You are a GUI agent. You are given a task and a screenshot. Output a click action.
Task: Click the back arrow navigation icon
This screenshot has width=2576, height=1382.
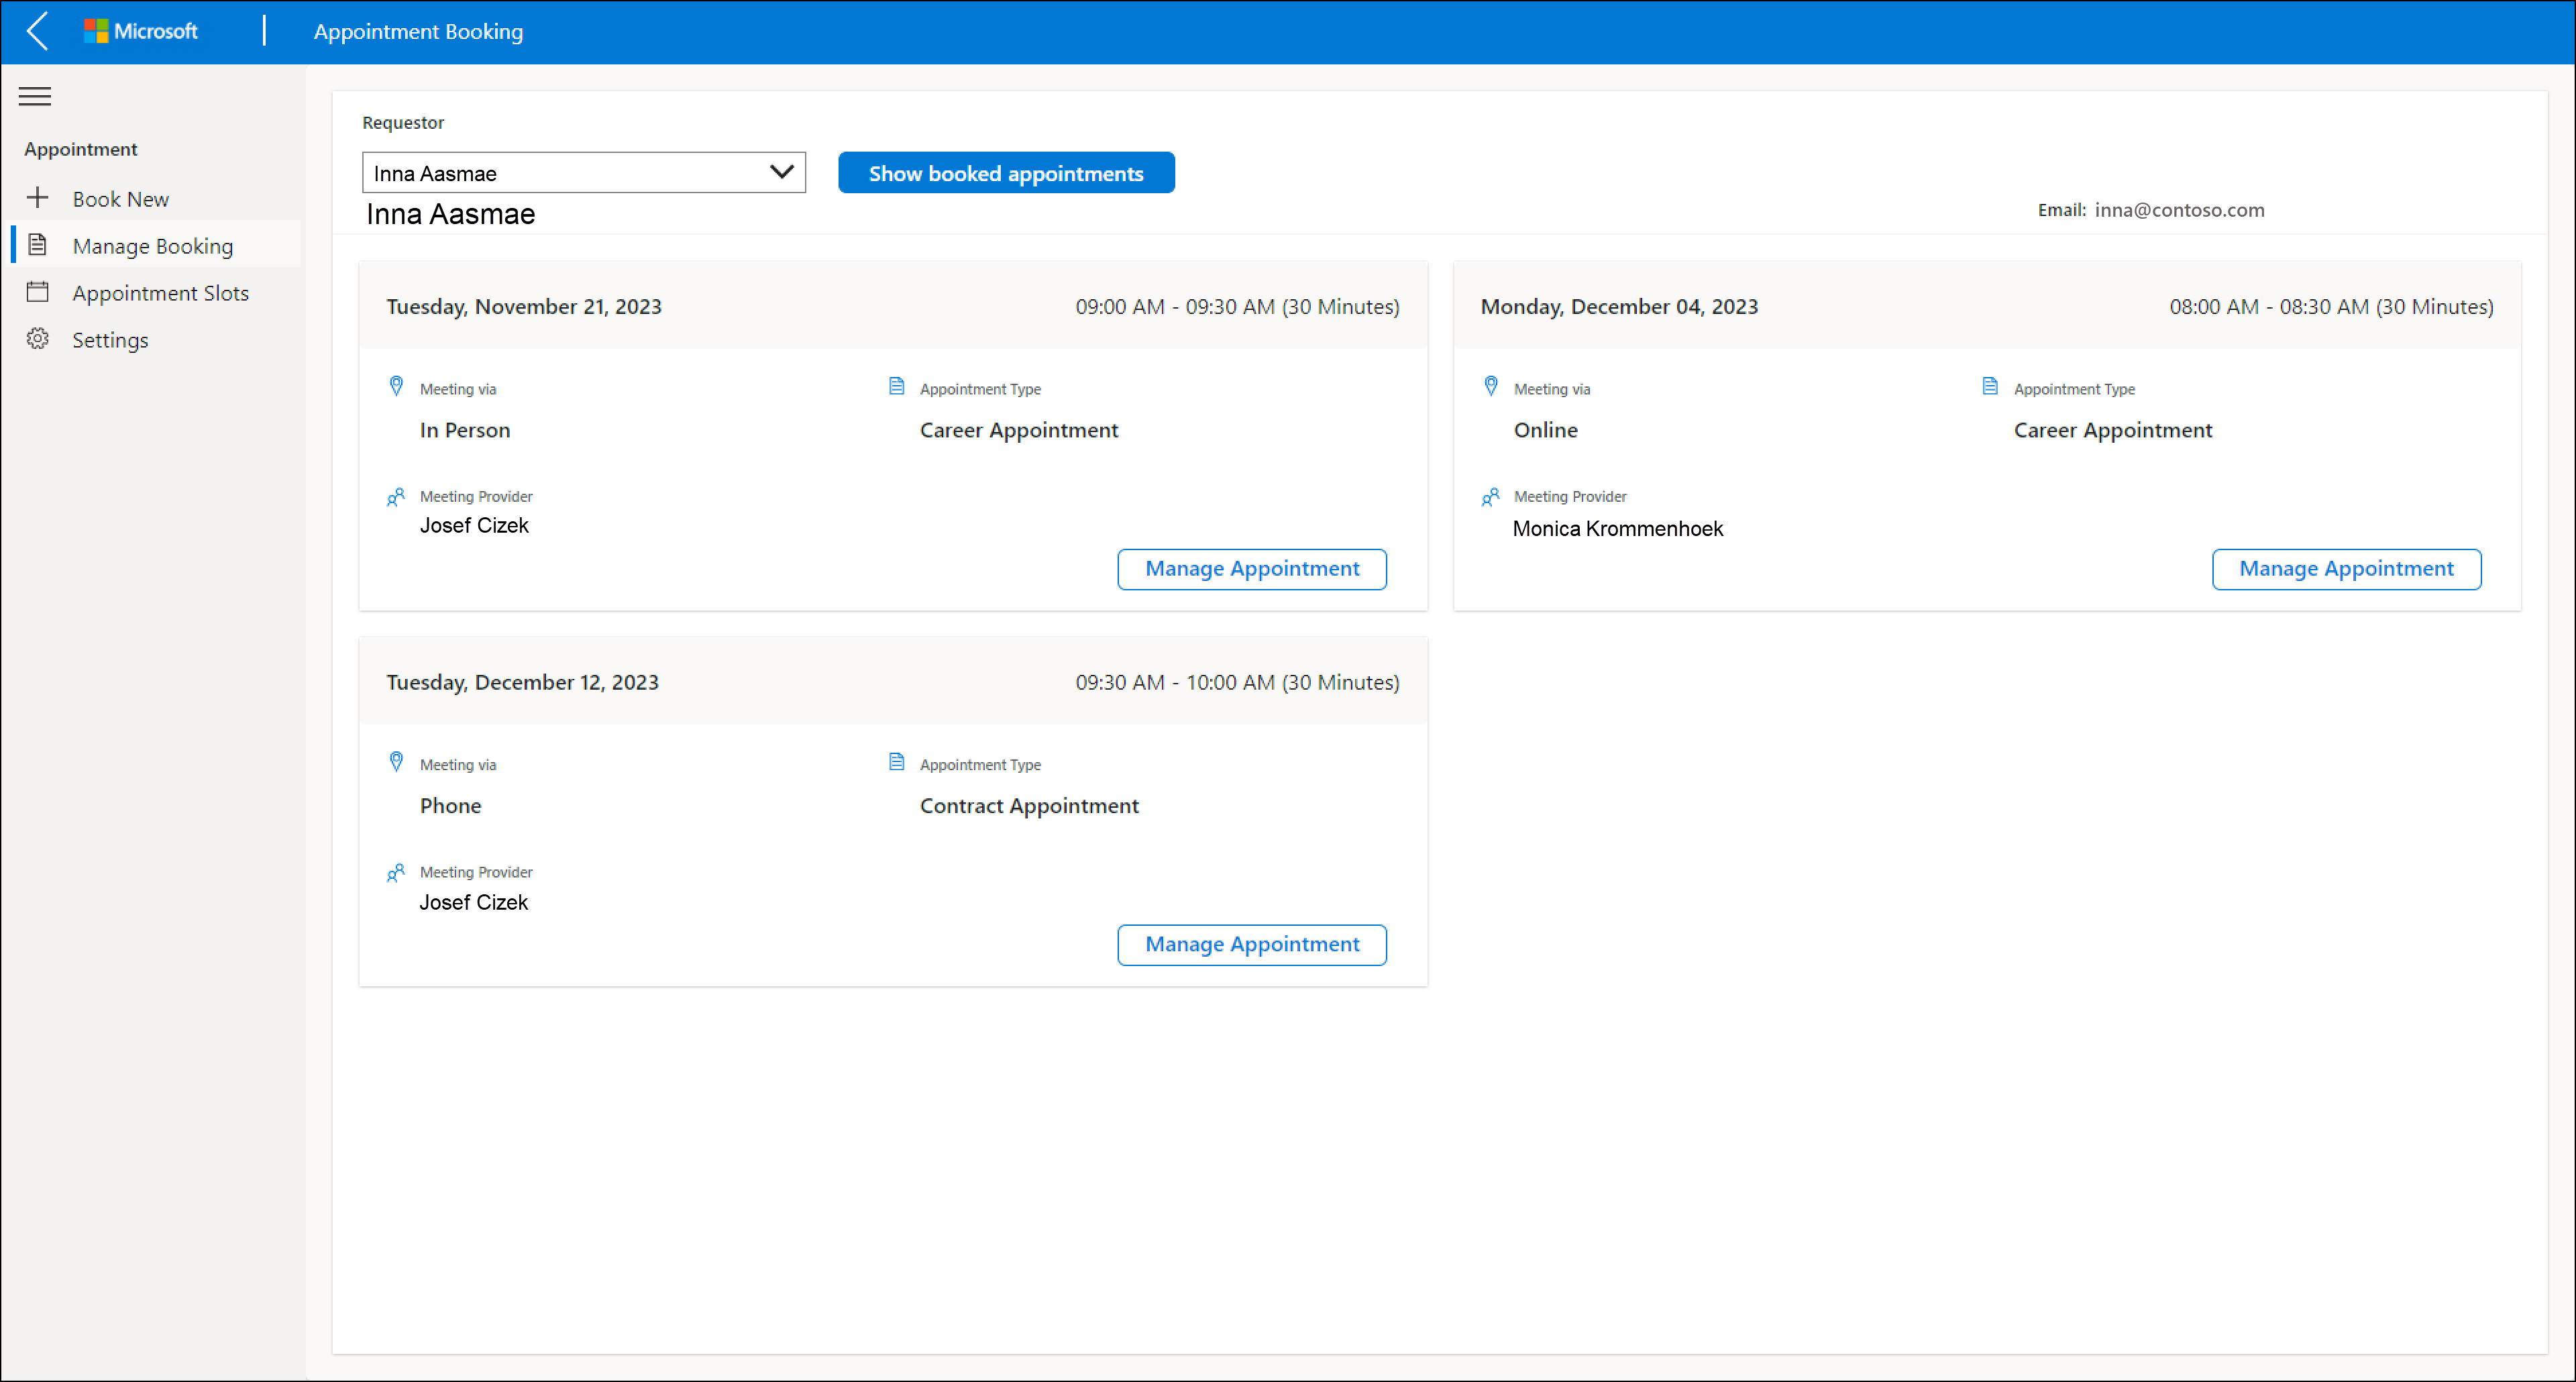pyautogui.click(x=38, y=31)
